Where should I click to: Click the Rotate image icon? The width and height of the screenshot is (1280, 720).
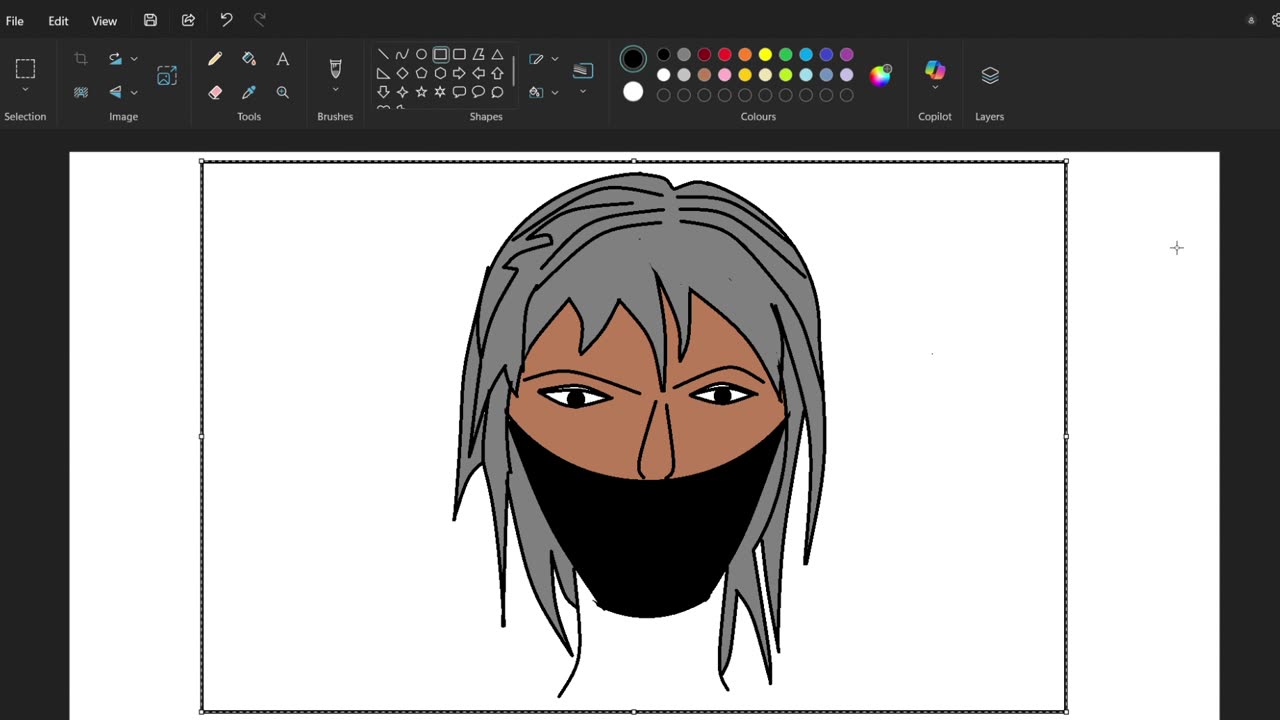coord(115,59)
